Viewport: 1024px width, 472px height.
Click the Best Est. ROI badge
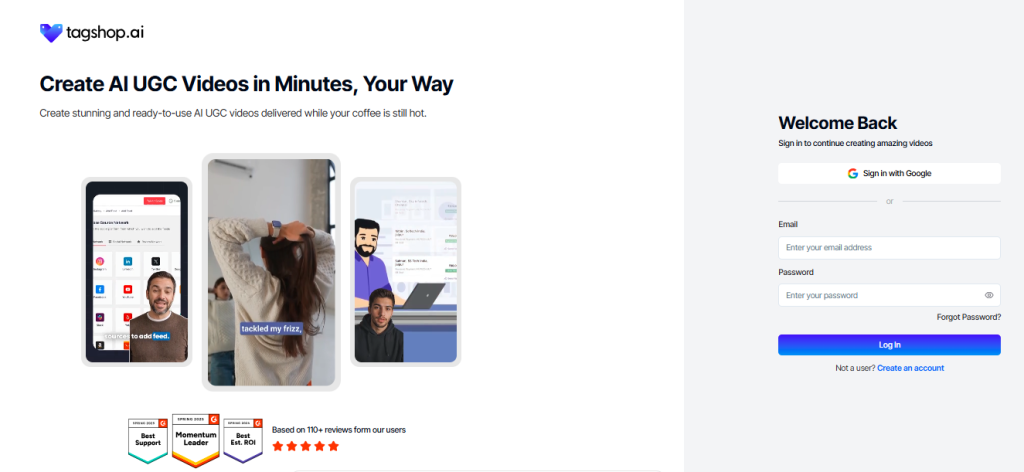click(x=243, y=441)
